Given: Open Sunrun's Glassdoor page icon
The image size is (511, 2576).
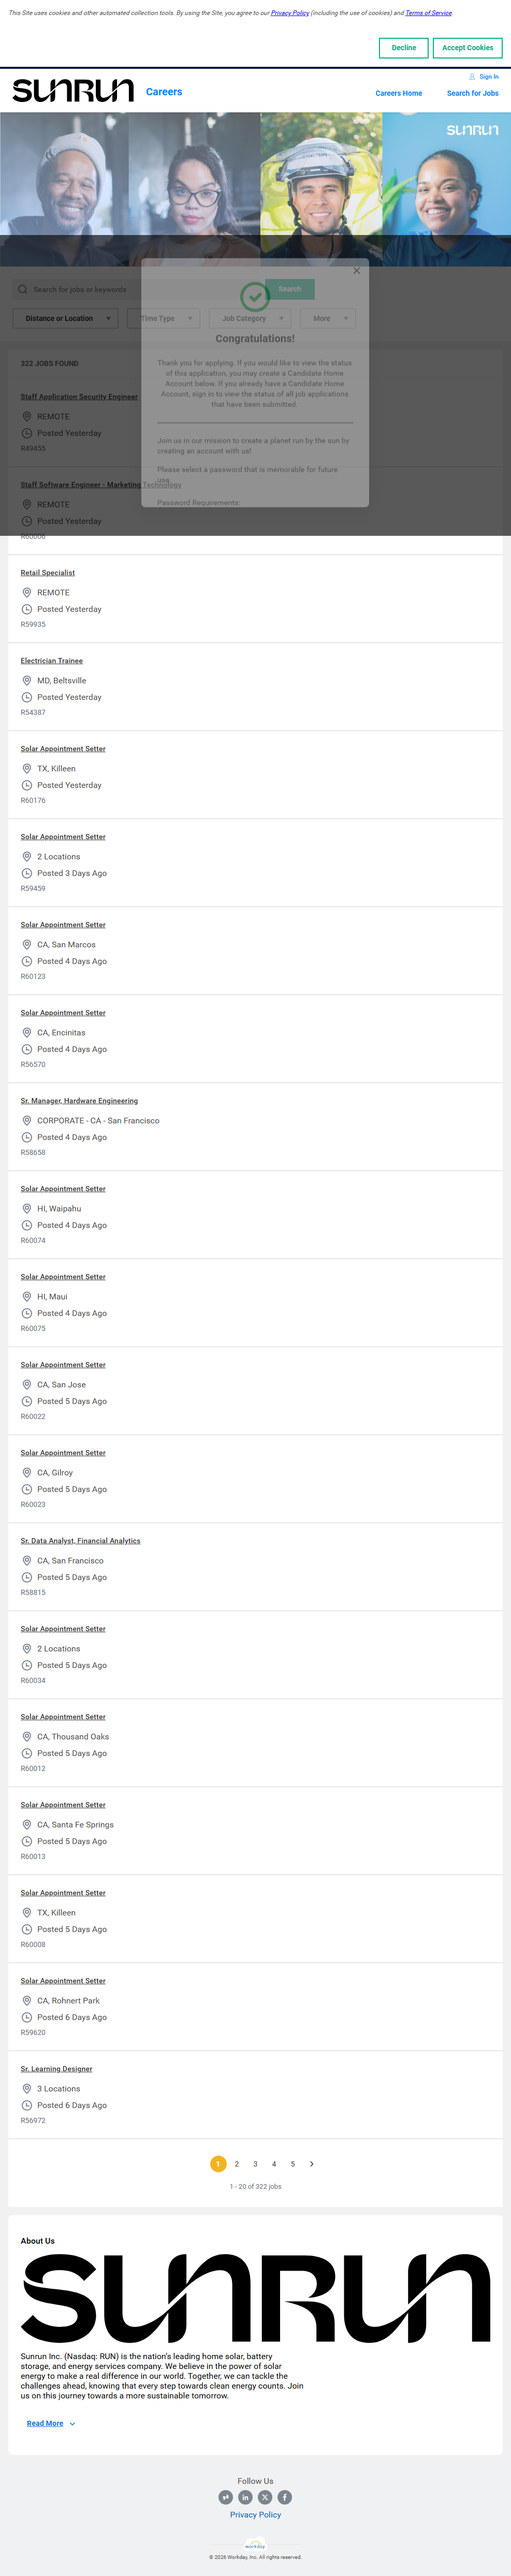Looking at the screenshot, I should (225, 2497).
